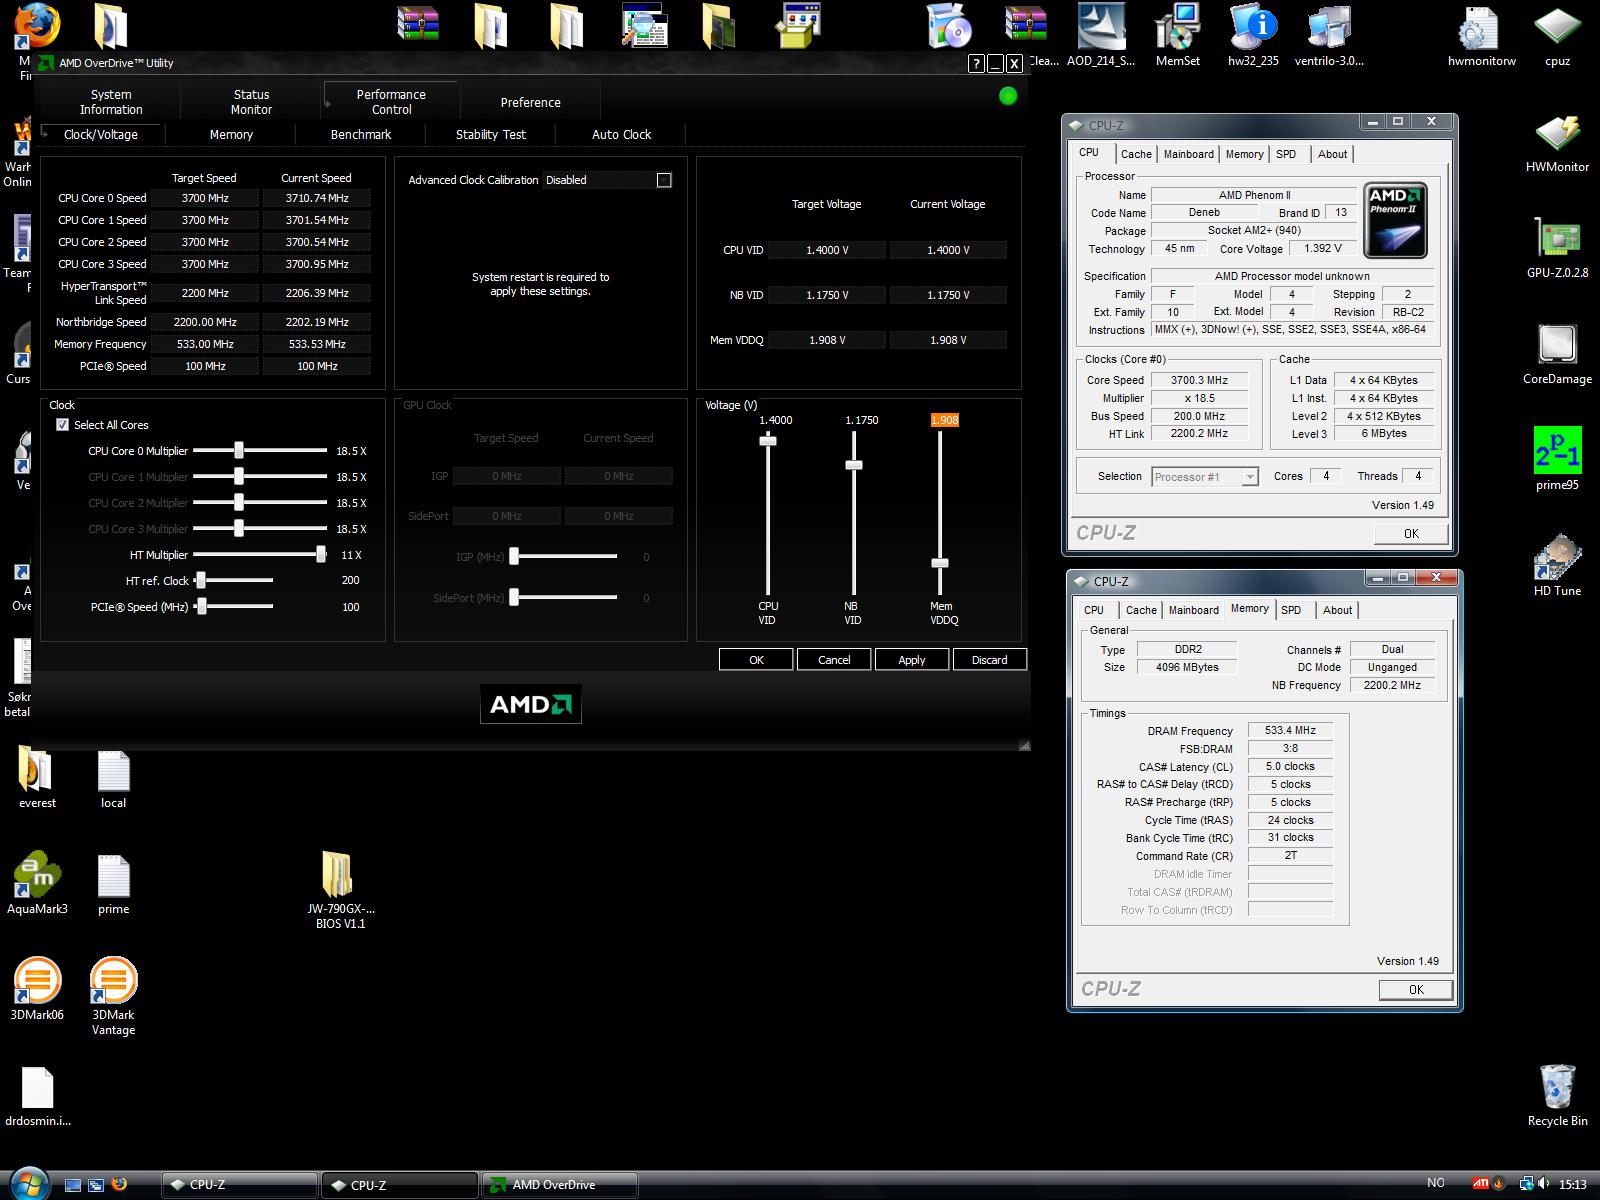Viewport: 1600px width, 1200px height.
Task: Click OK button in AMD OverDrive
Action: click(756, 660)
